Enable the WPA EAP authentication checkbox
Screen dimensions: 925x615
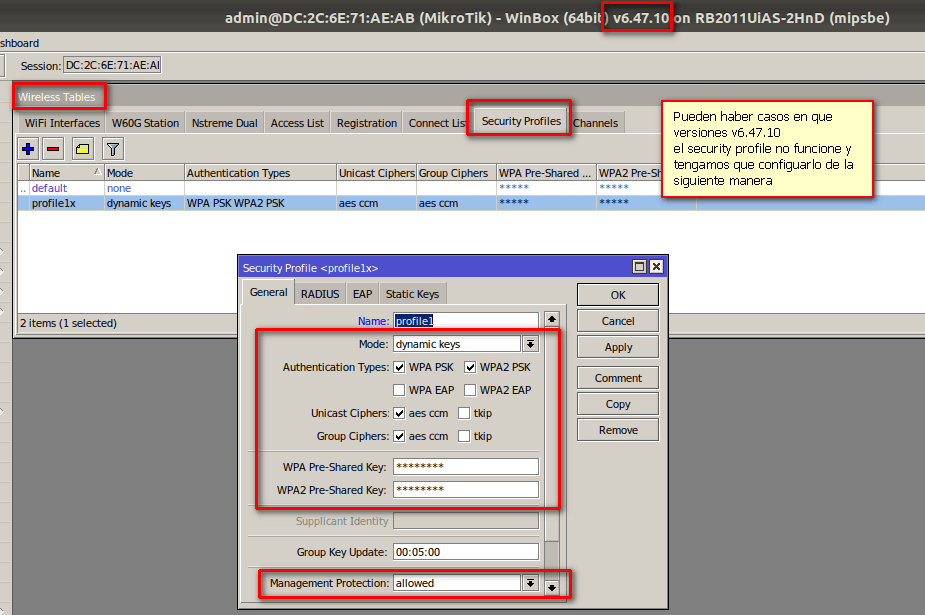(398, 390)
